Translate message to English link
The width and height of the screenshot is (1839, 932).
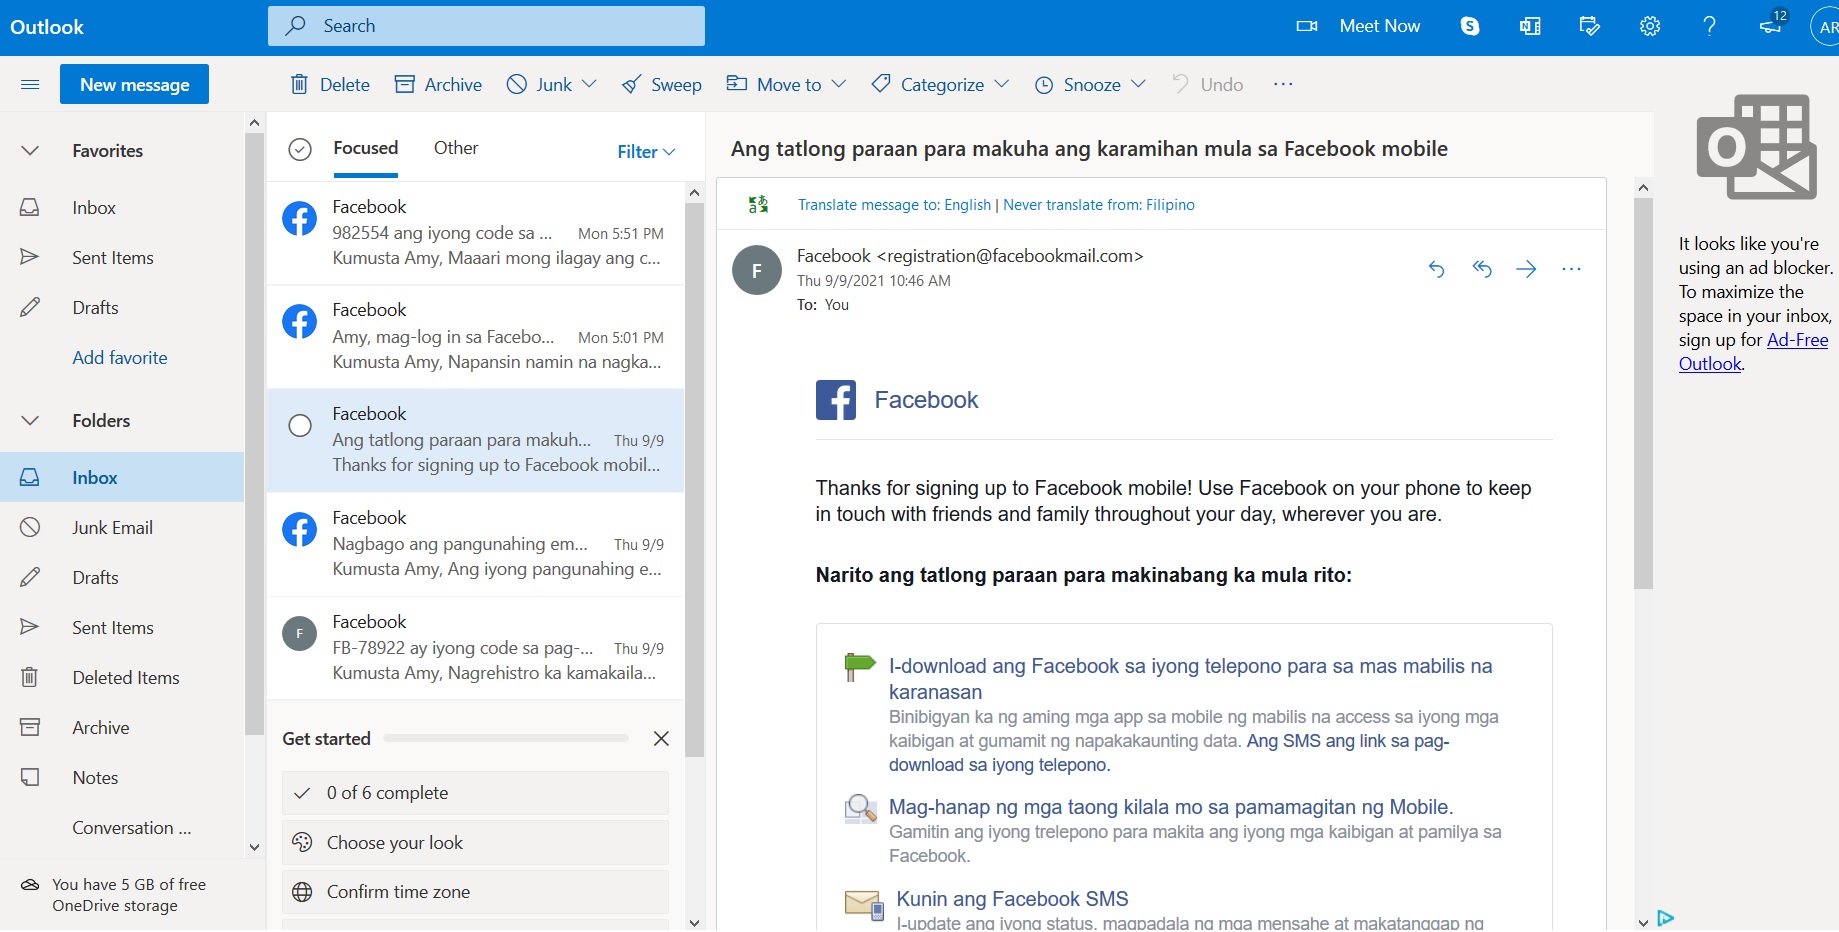click(x=894, y=205)
